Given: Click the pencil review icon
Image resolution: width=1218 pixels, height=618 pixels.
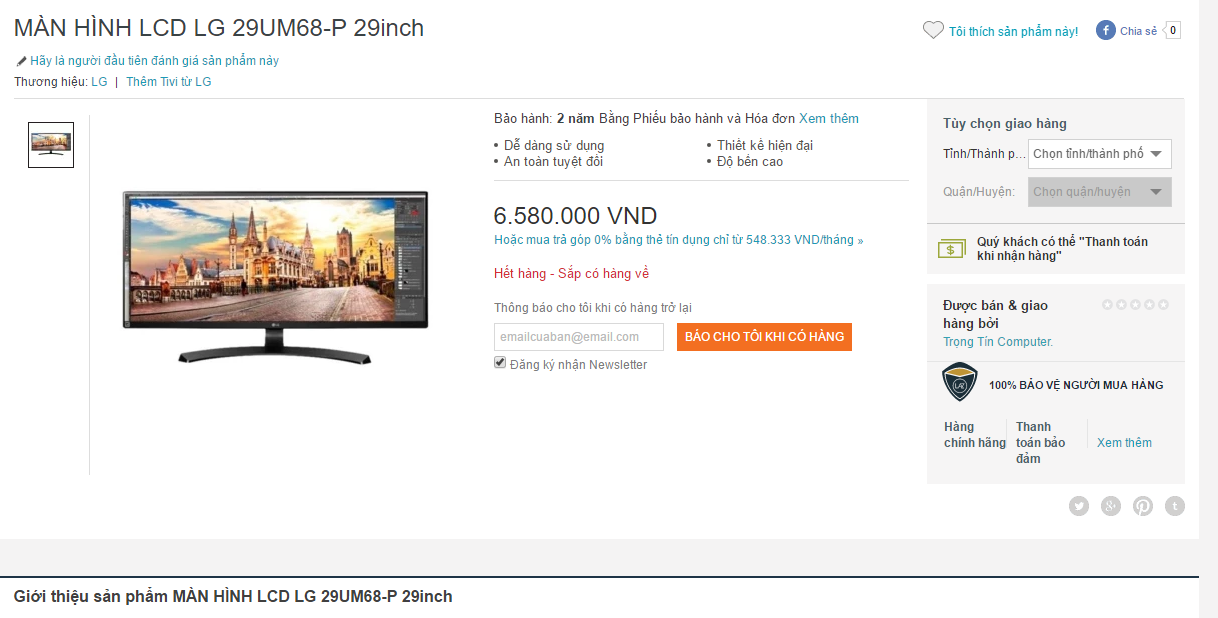Looking at the screenshot, I should pyautogui.click(x=21, y=61).
